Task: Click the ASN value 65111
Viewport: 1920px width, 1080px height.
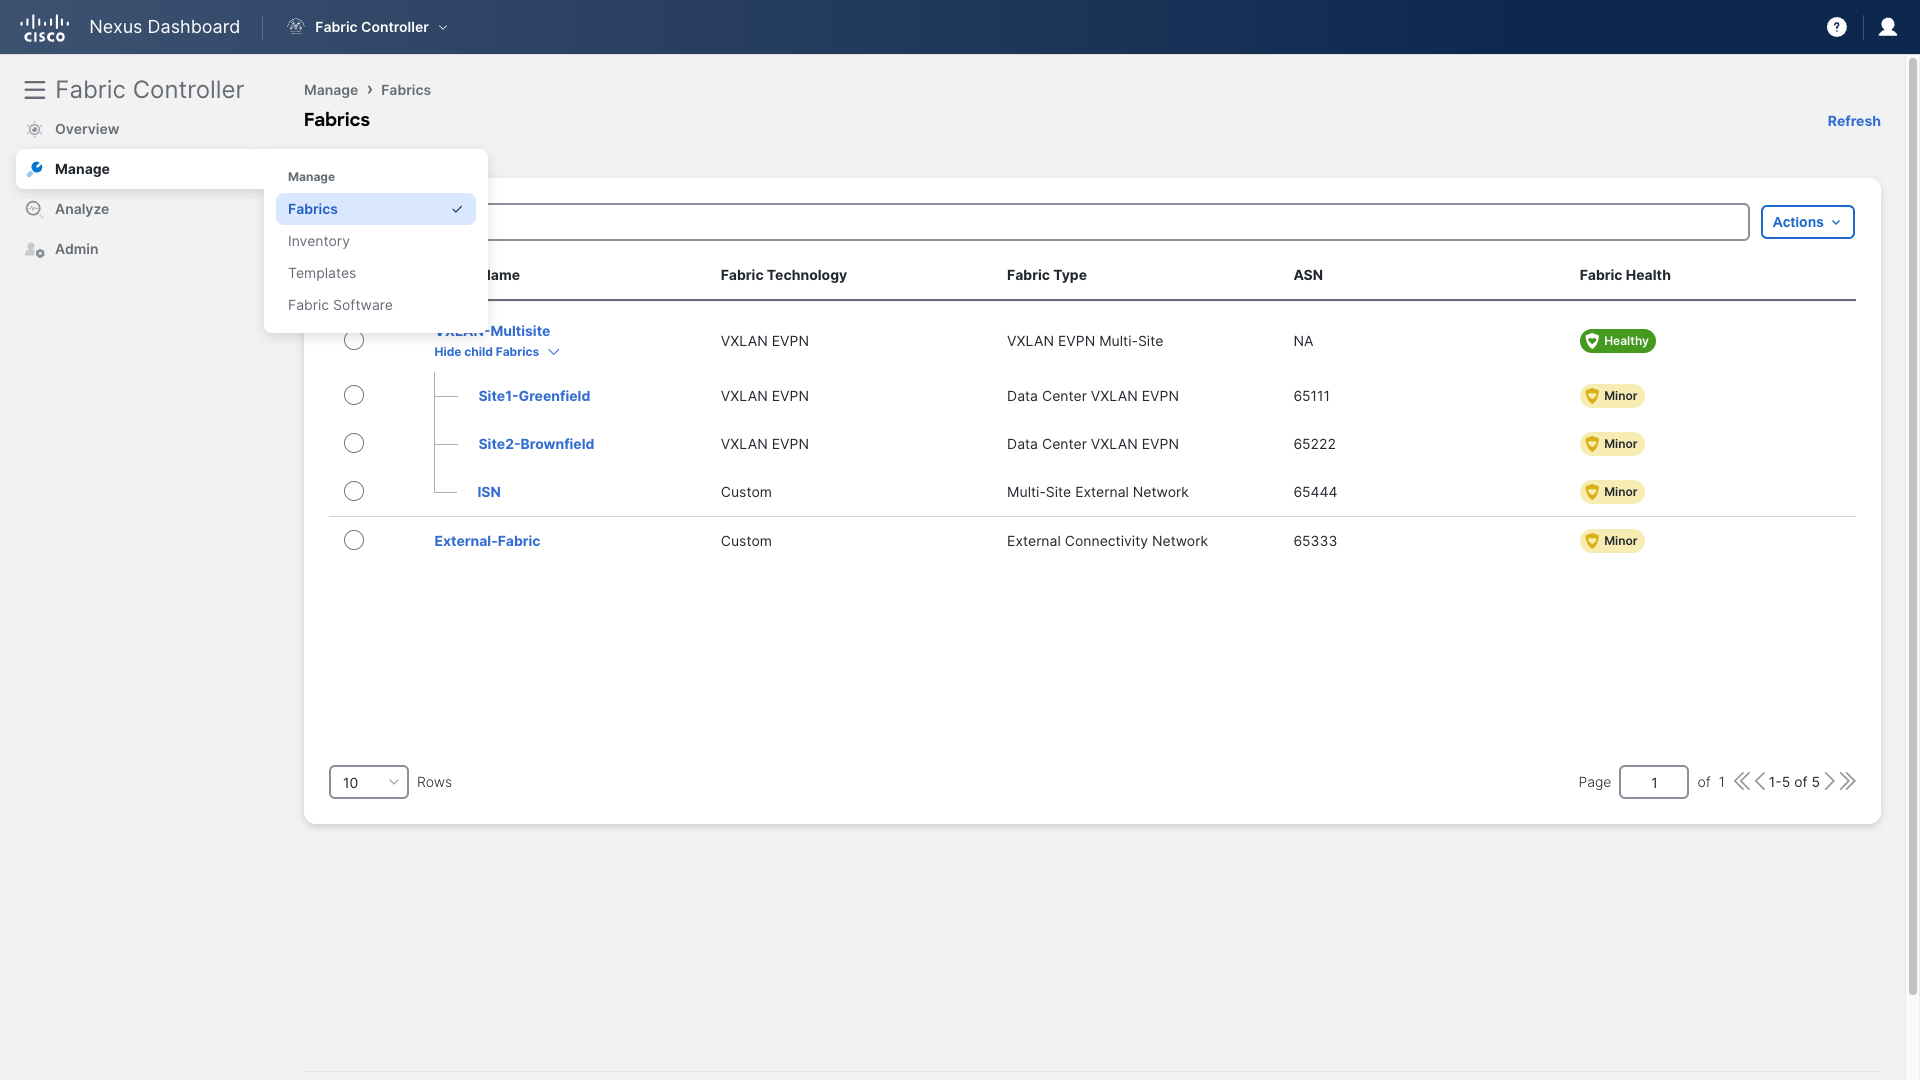Action: tap(1312, 396)
